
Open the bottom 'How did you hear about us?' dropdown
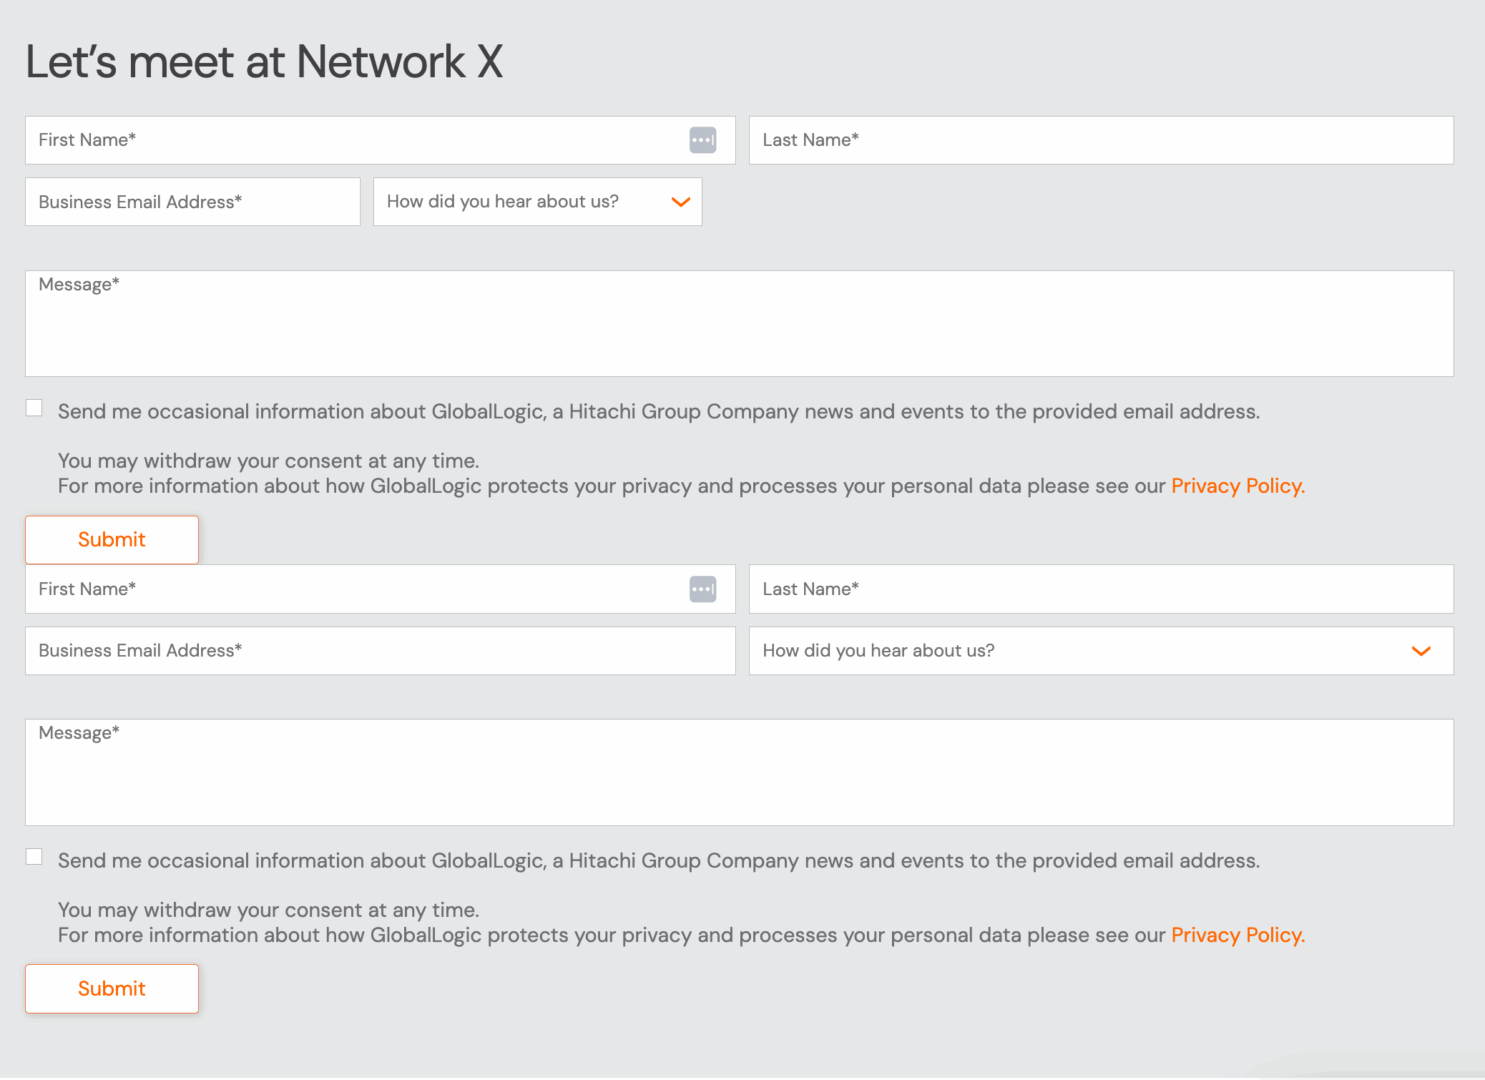coord(1100,651)
